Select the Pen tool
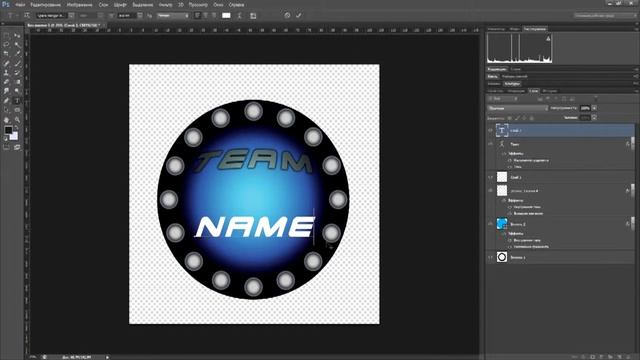Image resolution: width=640 pixels, height=360 pixels. point(7,100)
